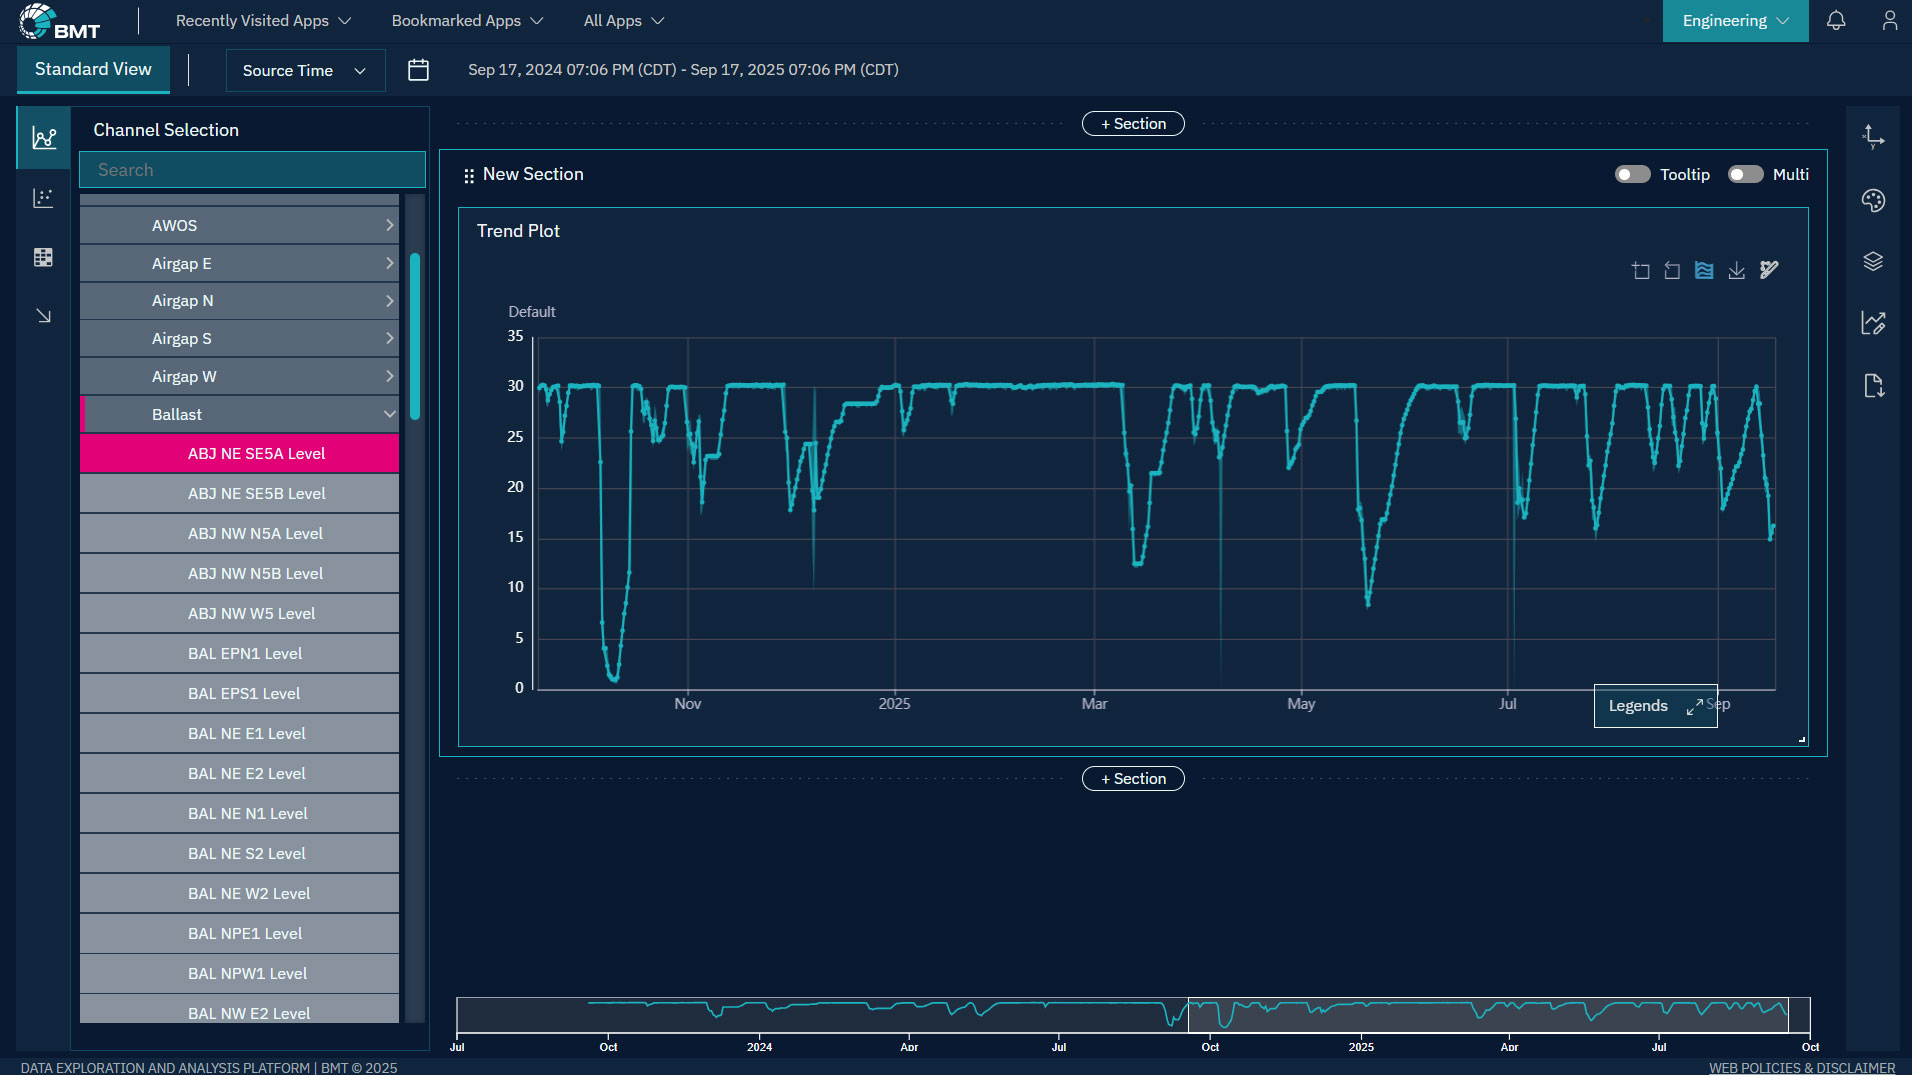Open the Recently Visited Apps menu
The height and width of the screenshot is (1075, 1912).
click(x=263, y=21)
